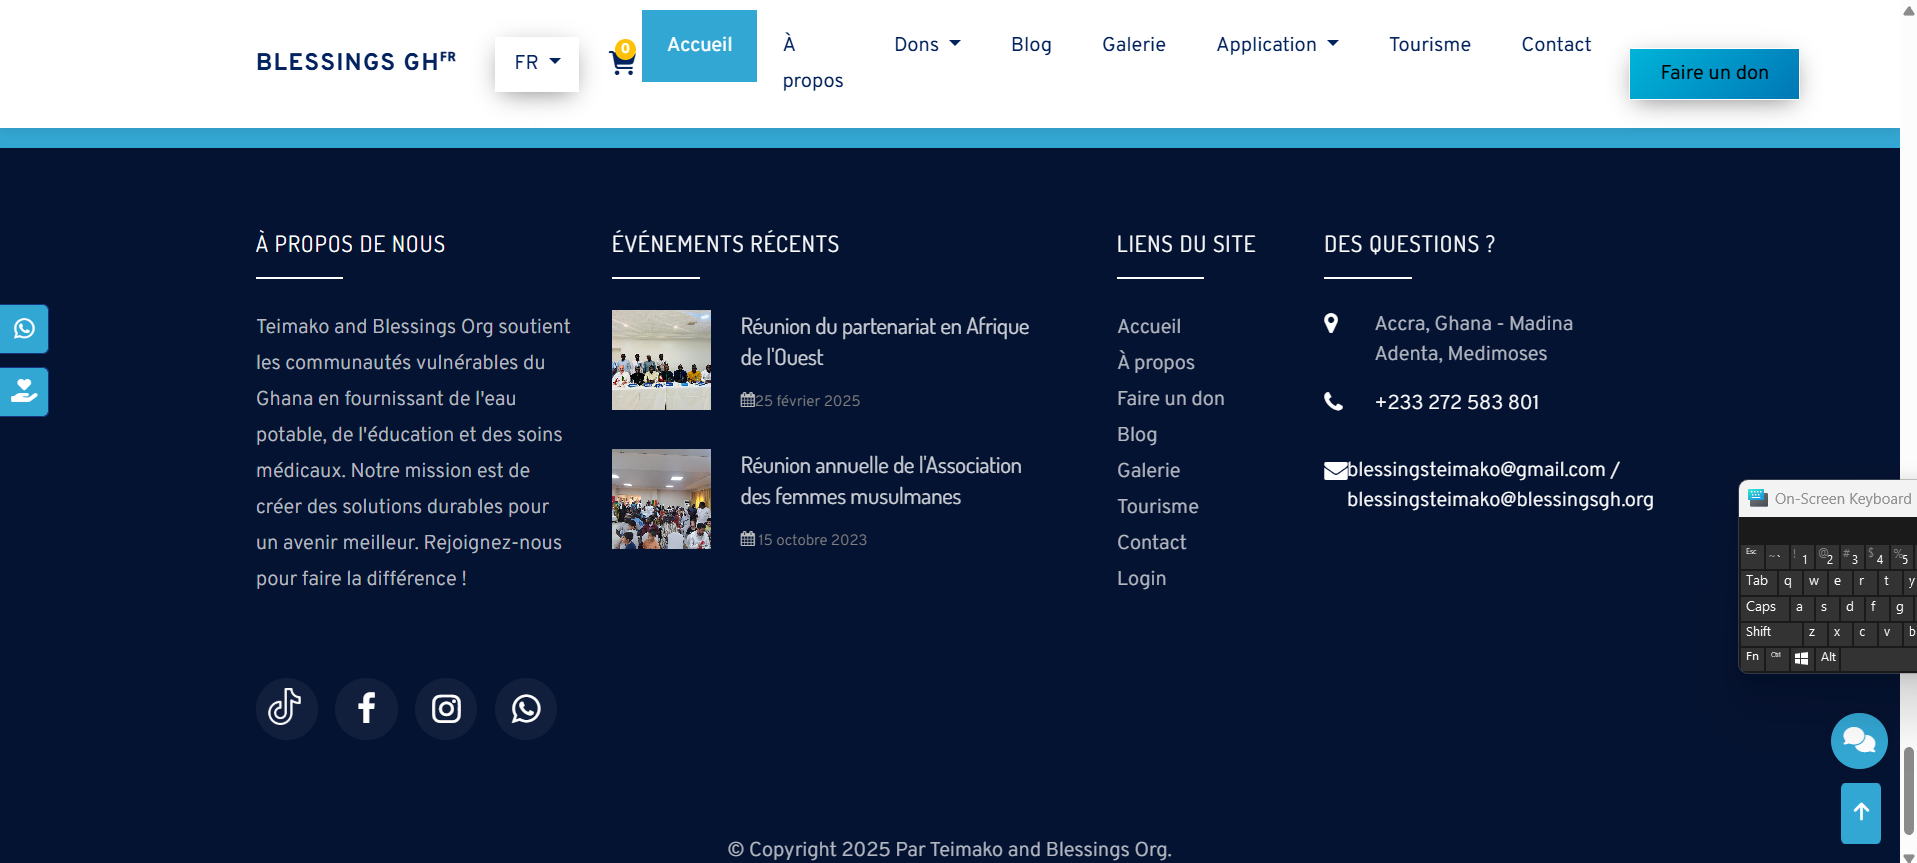Click the page vertical scrollbar thumb
Viewport: 1917px width, 863px height.
point(1908,790)
